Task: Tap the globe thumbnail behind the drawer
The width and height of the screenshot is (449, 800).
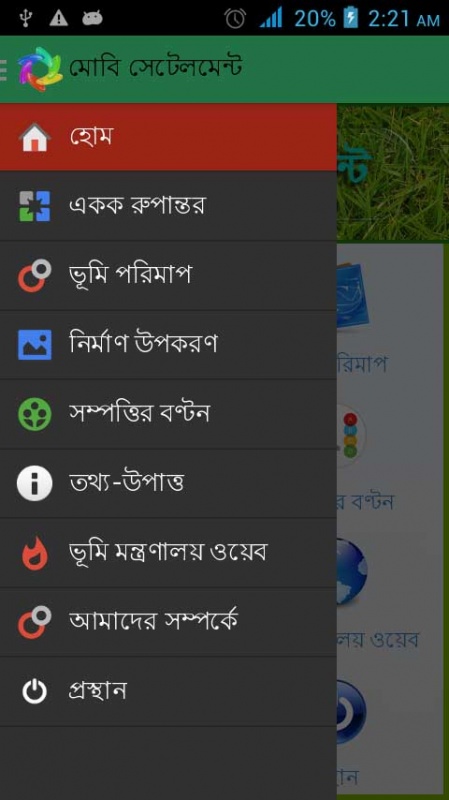Action: [353, 571]
